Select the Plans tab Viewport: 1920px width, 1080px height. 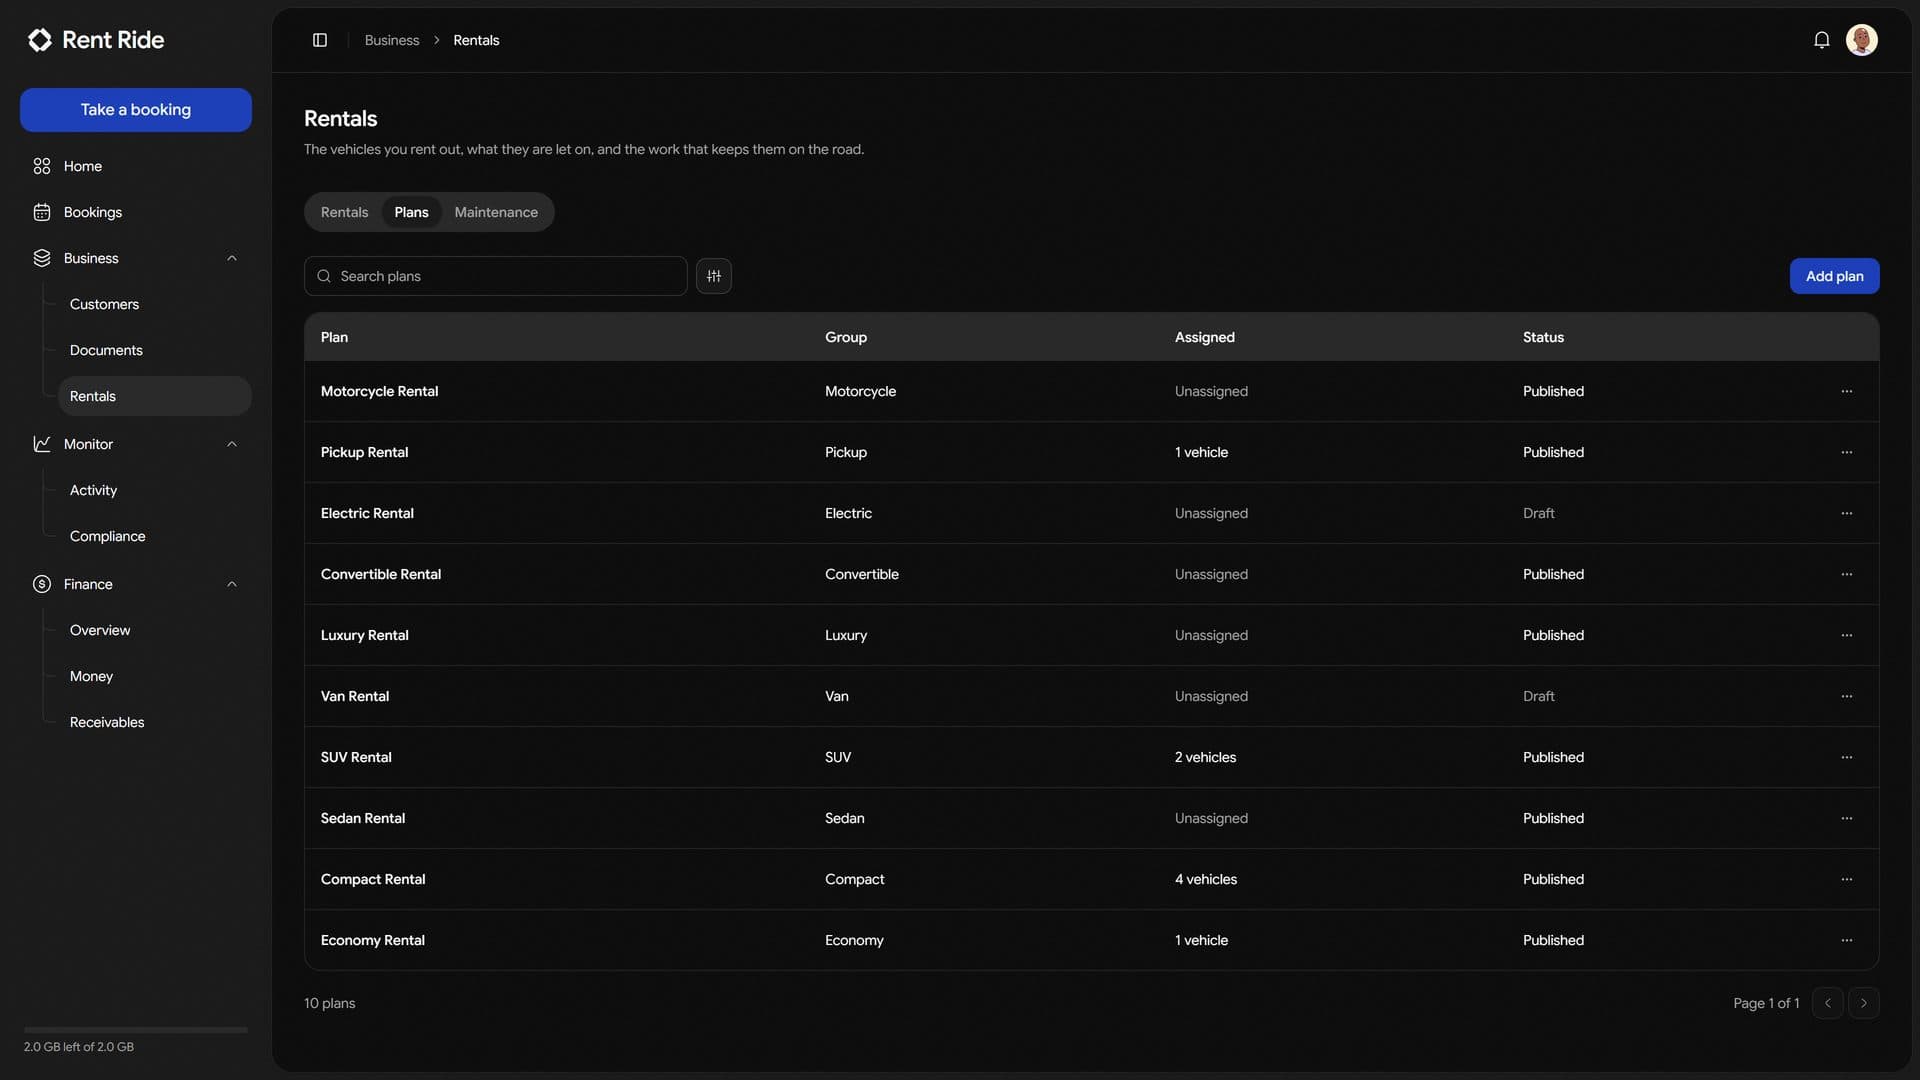tap(411, 212)
